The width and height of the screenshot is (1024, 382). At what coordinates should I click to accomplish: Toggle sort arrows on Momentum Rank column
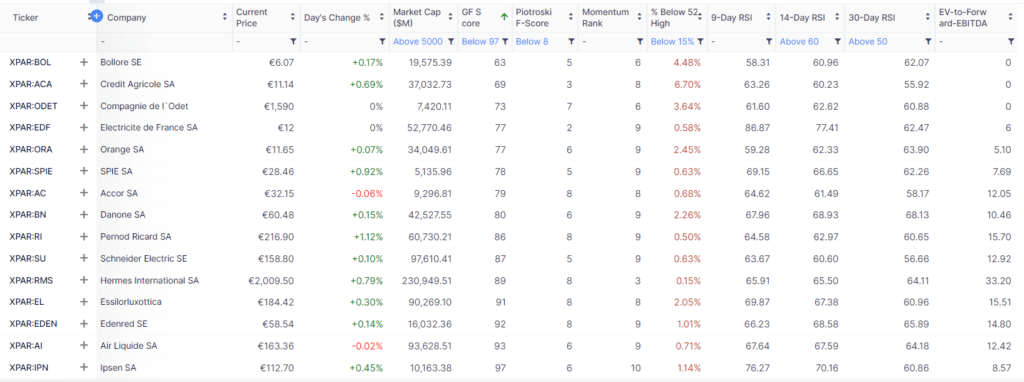pos(640,18)
